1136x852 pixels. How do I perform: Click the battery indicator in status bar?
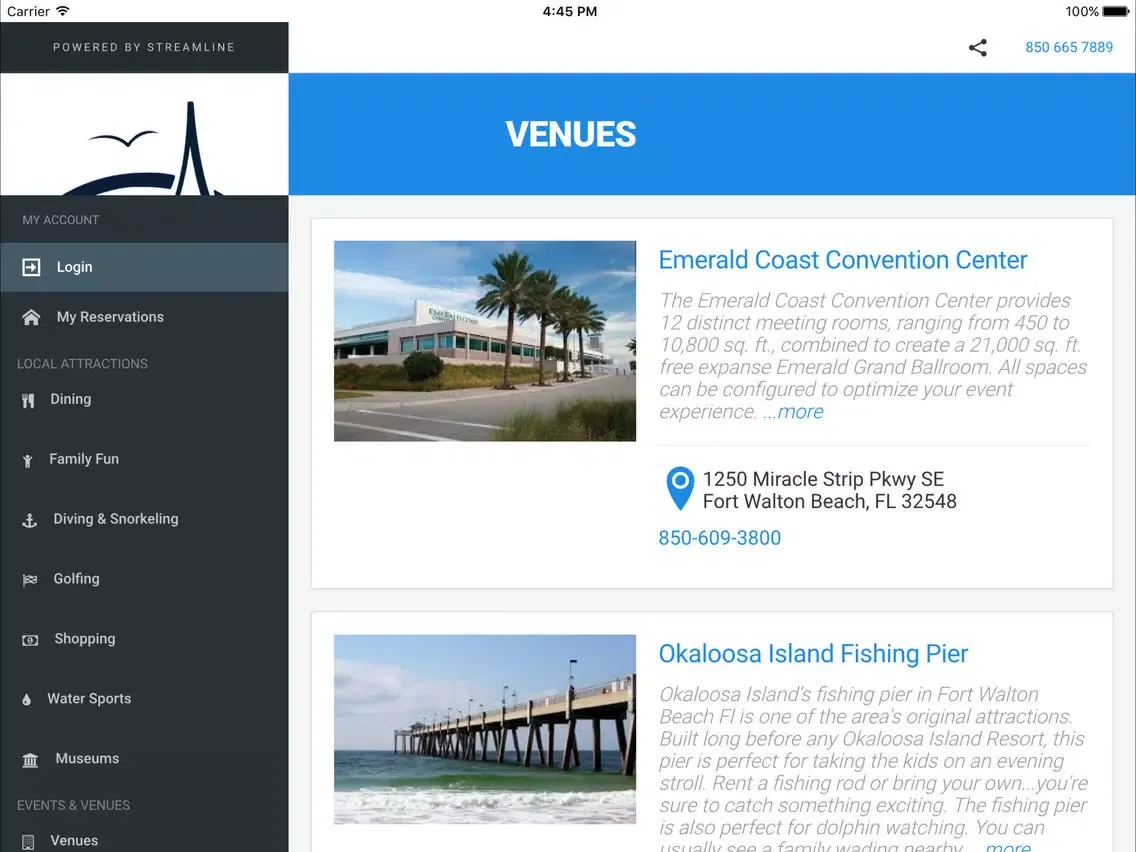(x=1116, y=12)
